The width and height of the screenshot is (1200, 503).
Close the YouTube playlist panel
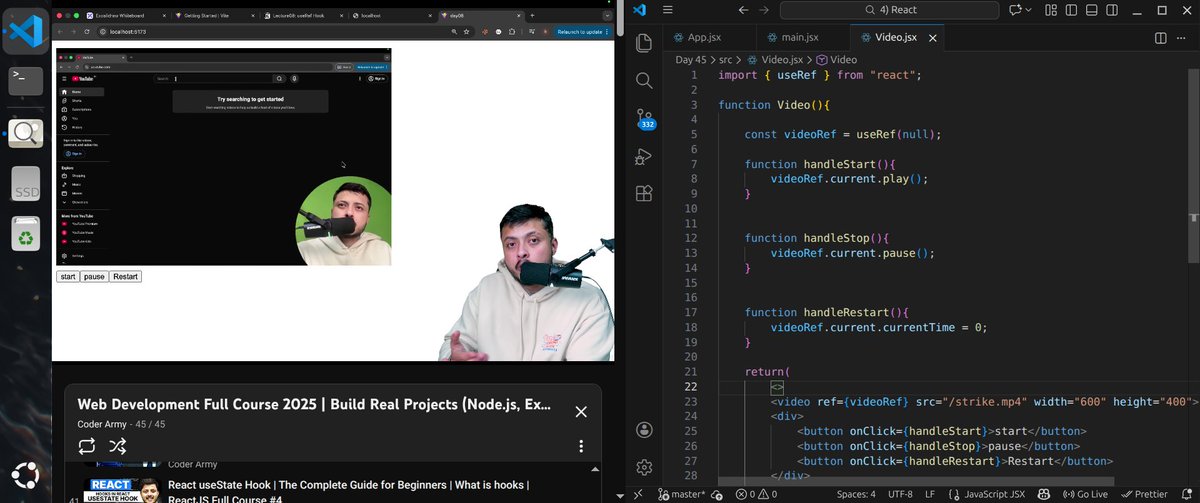581,411
